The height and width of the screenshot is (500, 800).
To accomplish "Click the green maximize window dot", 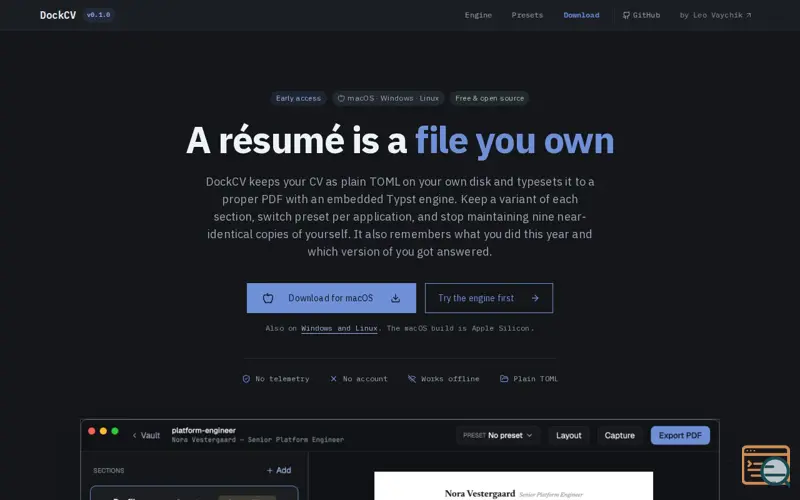I will pyautogui.click(x=115, y=431).
